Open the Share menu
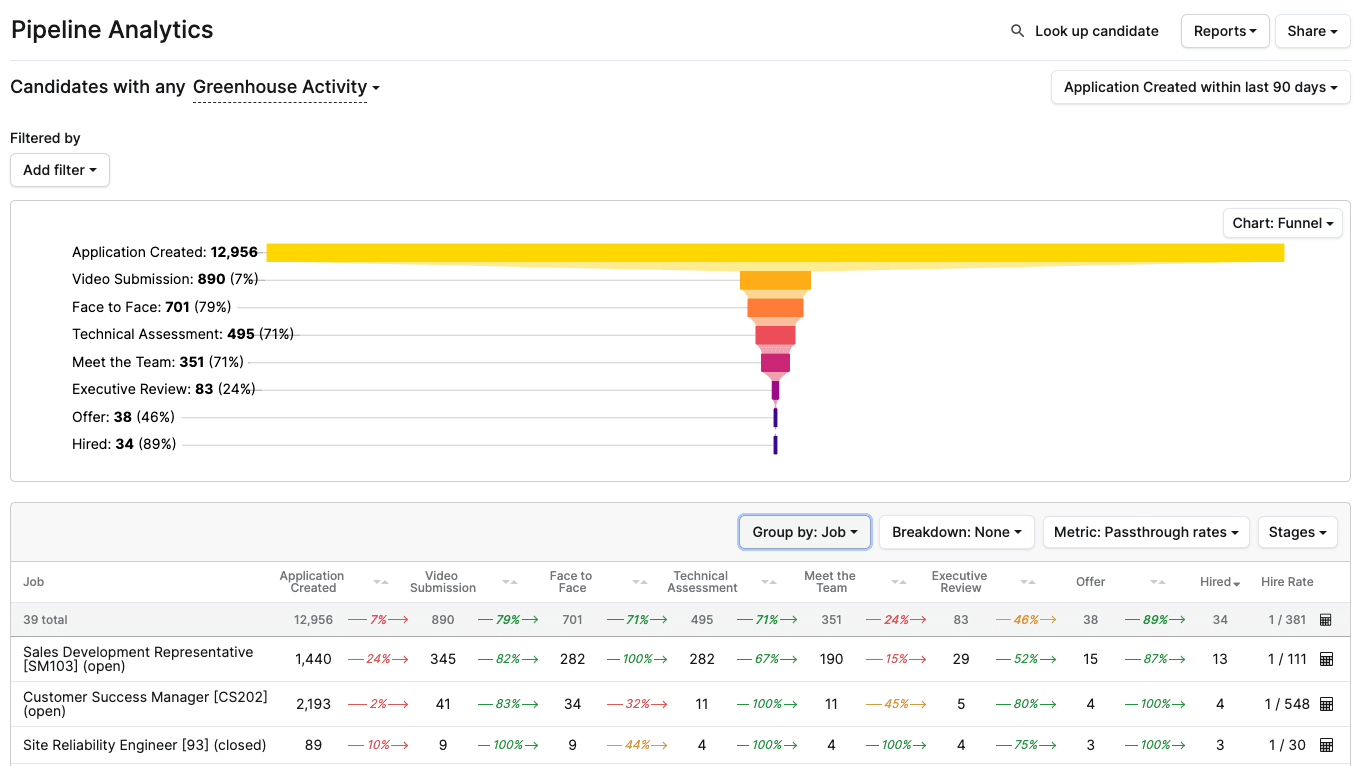Image resolution: width=1362 pixels, height=766 pixels. click(1312, 31)
